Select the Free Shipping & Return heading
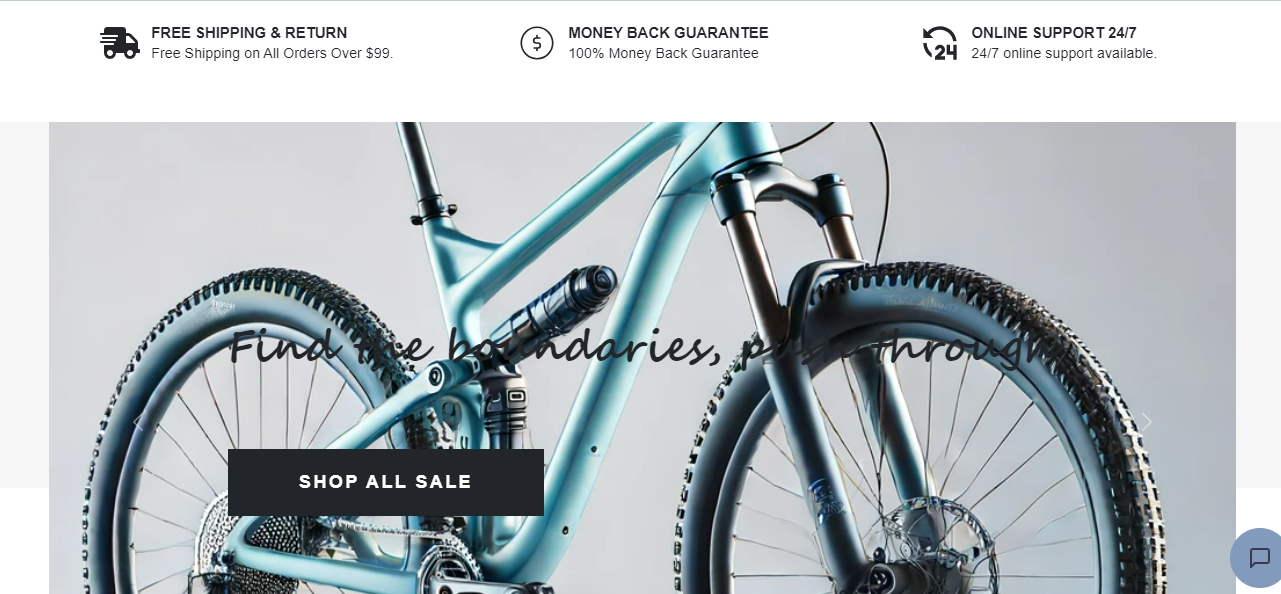Image resolution: width=1281 pixels, height=594 pixels. pos(249,33)
